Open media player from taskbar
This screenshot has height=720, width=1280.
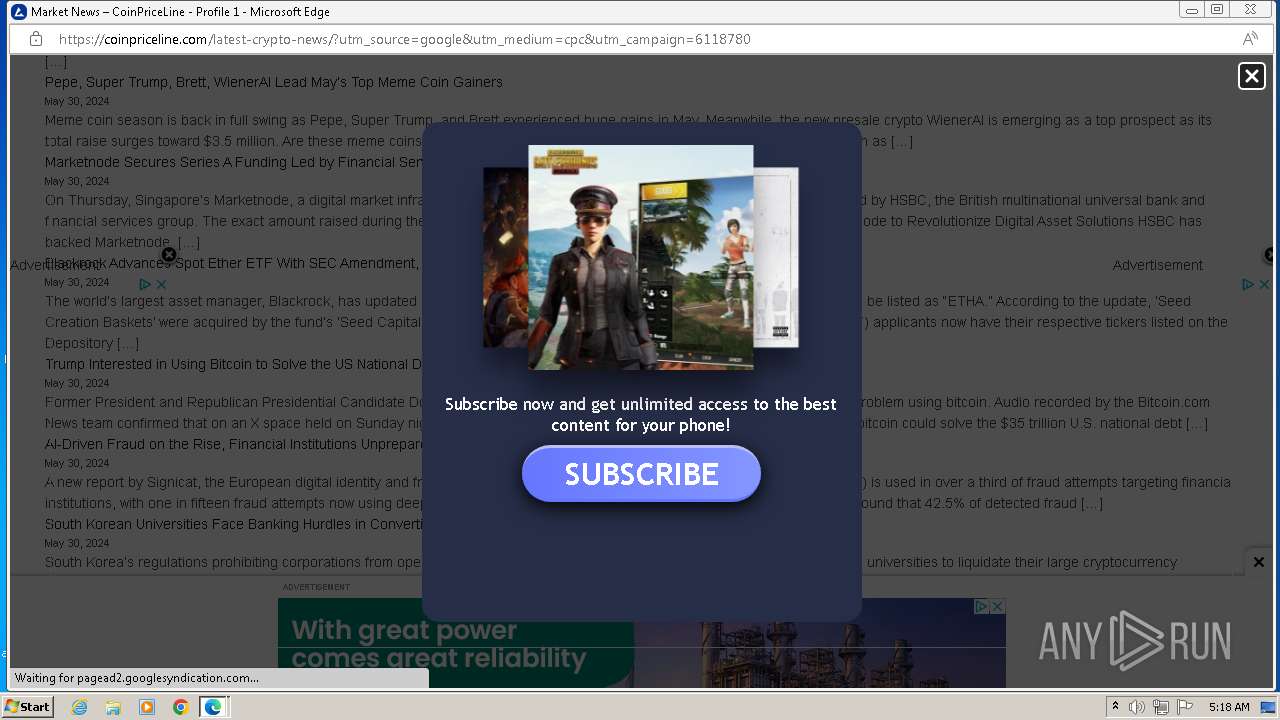[x=147, y=707]
